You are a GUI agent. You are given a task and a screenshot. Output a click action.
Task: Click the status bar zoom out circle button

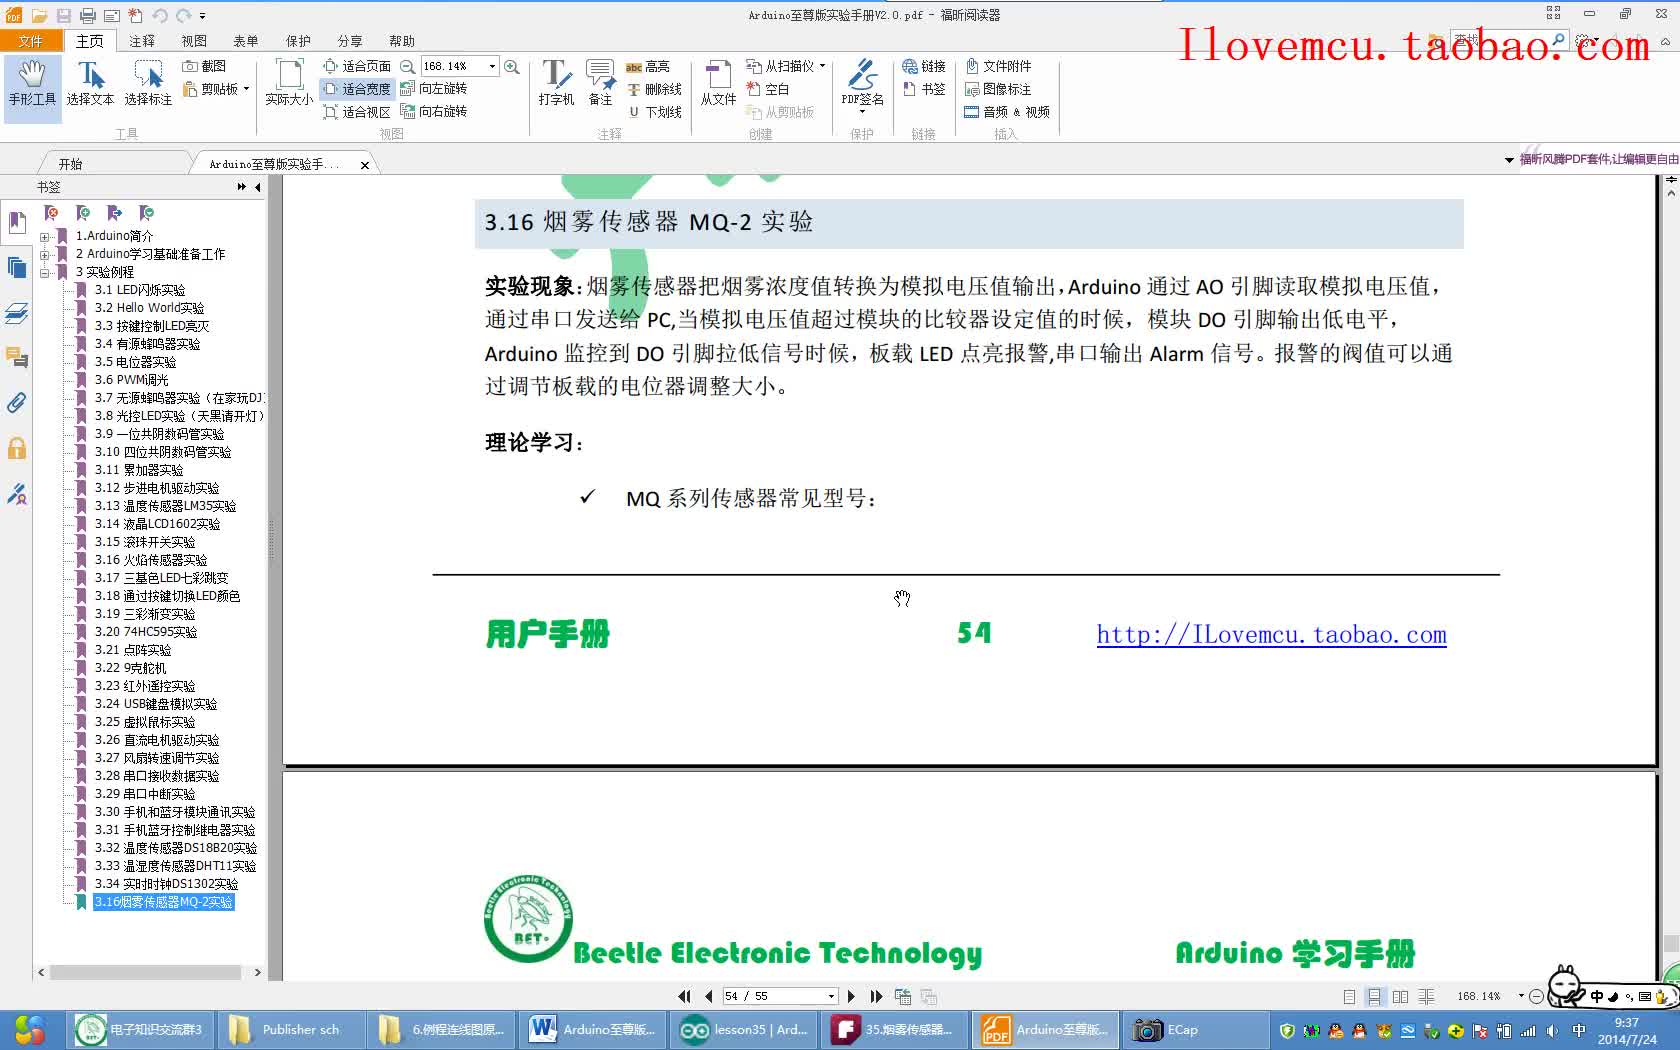1536,996
